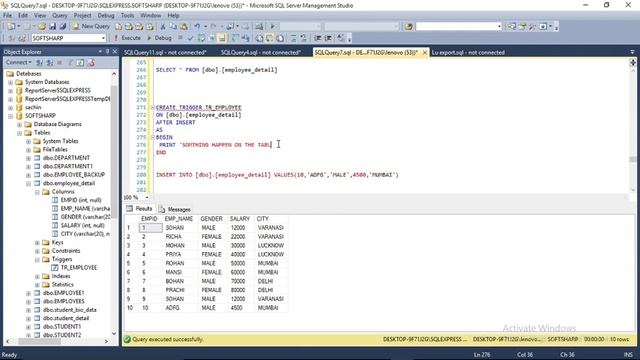Select the dbo.EMPLOYEE_BACKUP table
The image size is (640, 360).
click(74, 175)
